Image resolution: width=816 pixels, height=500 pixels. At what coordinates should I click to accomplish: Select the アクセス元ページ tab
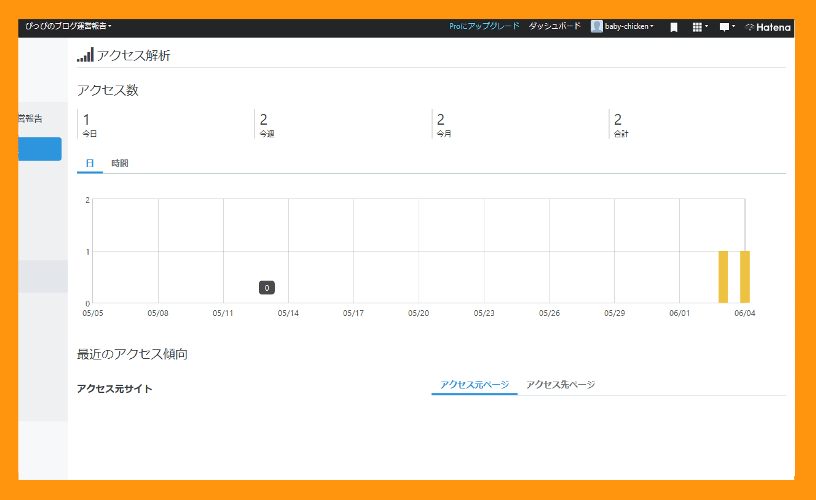474,385
